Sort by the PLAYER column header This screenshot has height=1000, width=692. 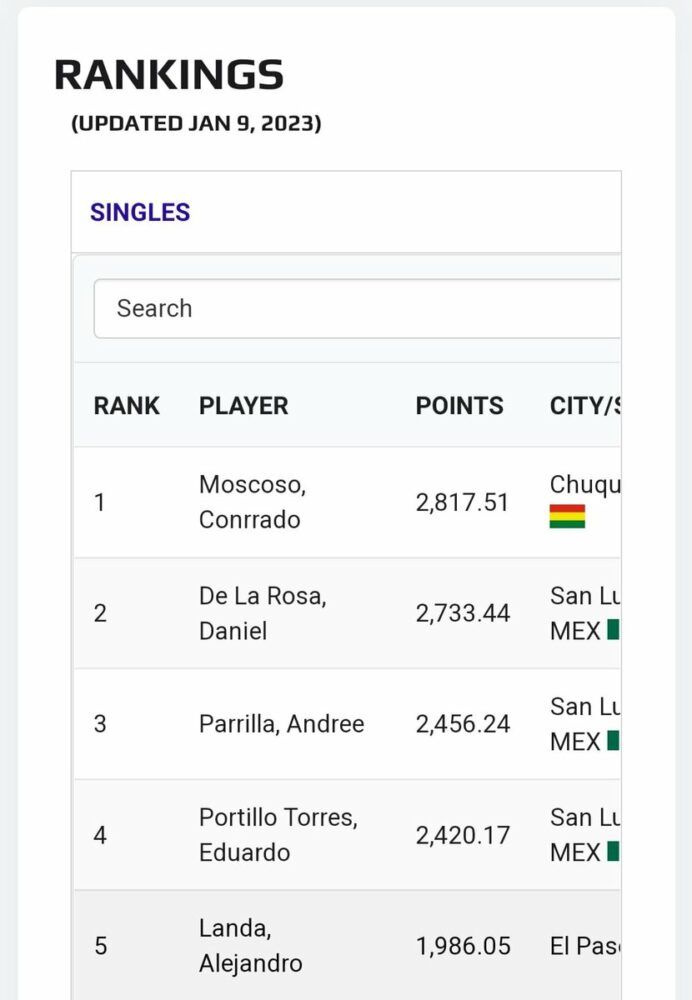(x=243, y=405)
